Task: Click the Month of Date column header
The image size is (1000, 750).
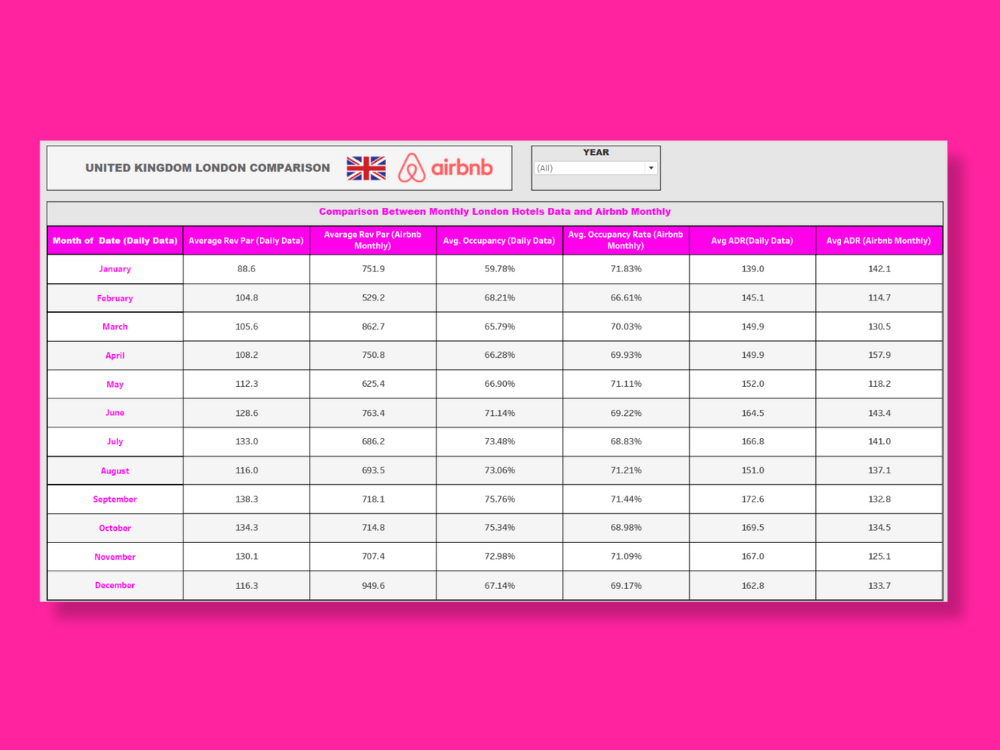Action: click(115, 240)
